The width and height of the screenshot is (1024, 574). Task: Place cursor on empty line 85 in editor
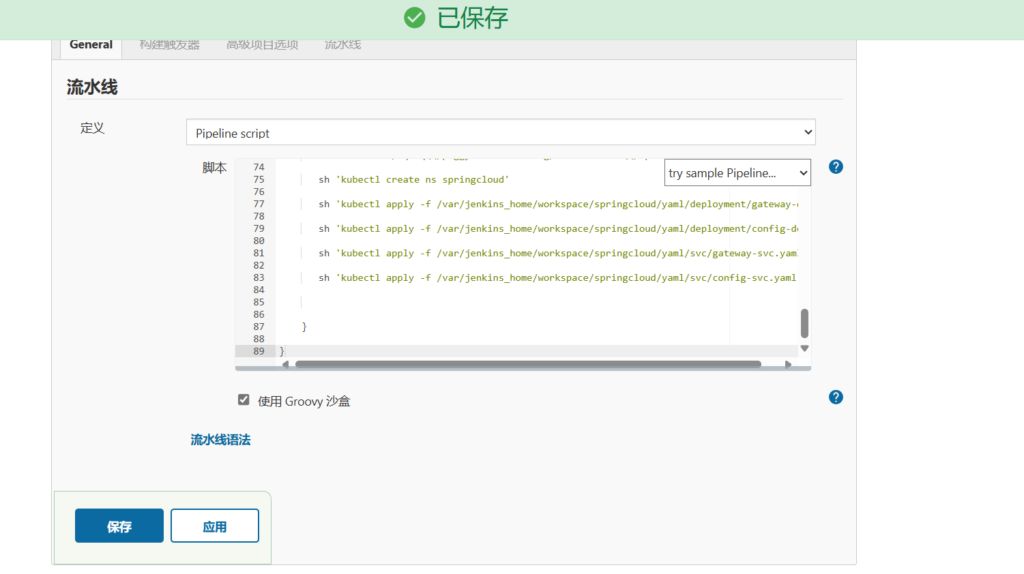tap(500, 302)
